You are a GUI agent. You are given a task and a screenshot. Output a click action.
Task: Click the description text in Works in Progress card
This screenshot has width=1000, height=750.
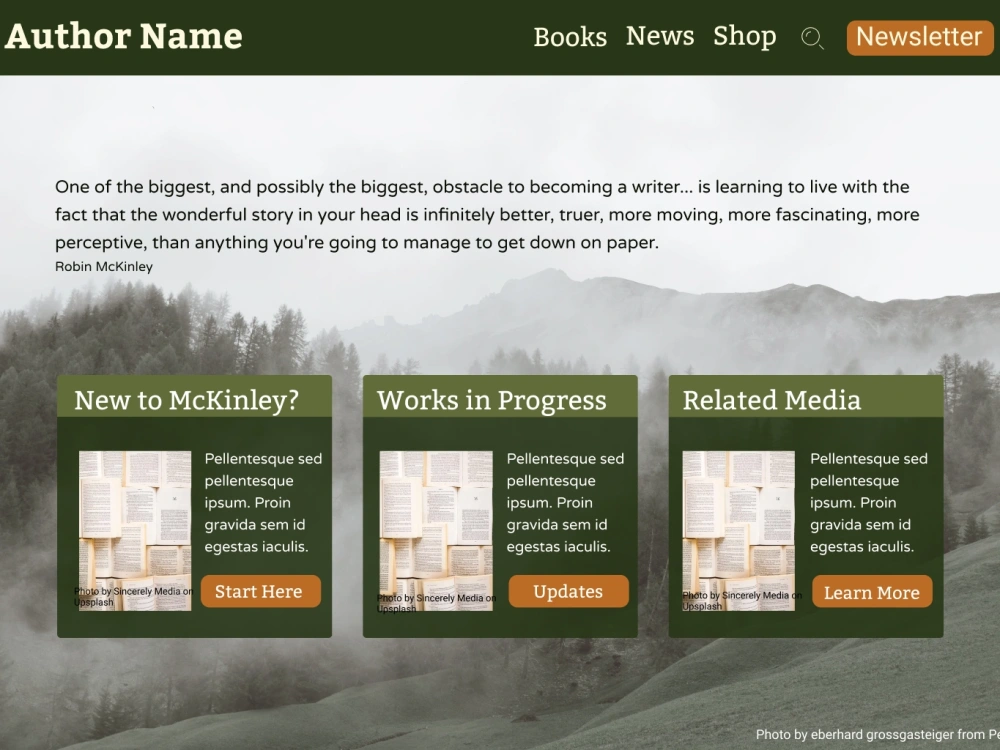click(x=565, y=503)
